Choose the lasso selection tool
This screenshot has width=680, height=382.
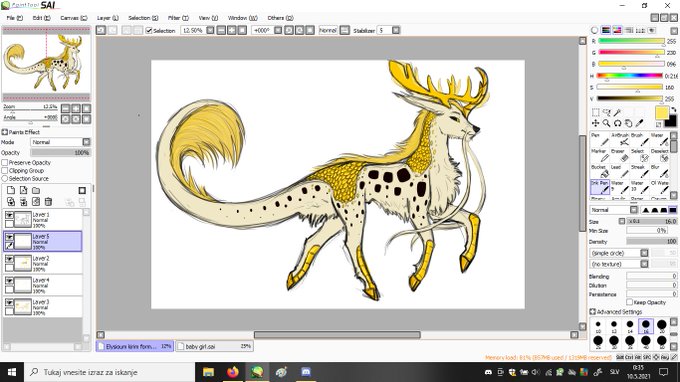606,112
